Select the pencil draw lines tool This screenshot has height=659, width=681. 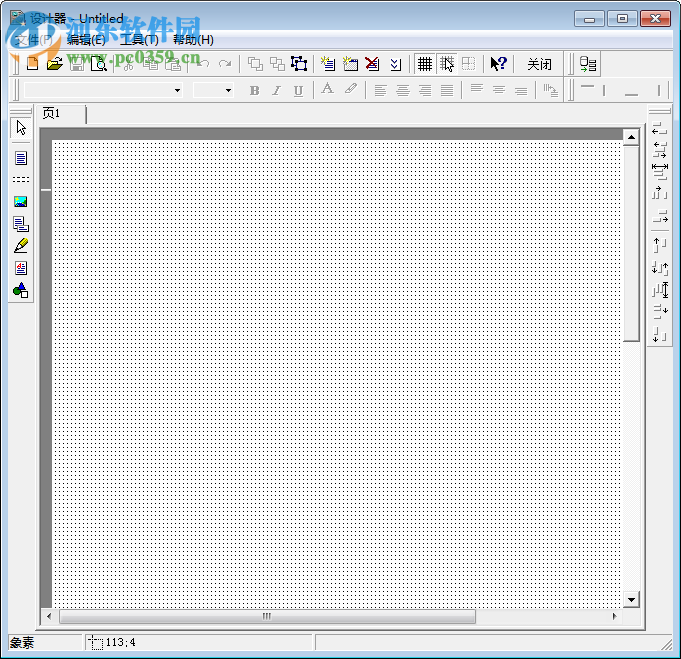coord(21,246)
